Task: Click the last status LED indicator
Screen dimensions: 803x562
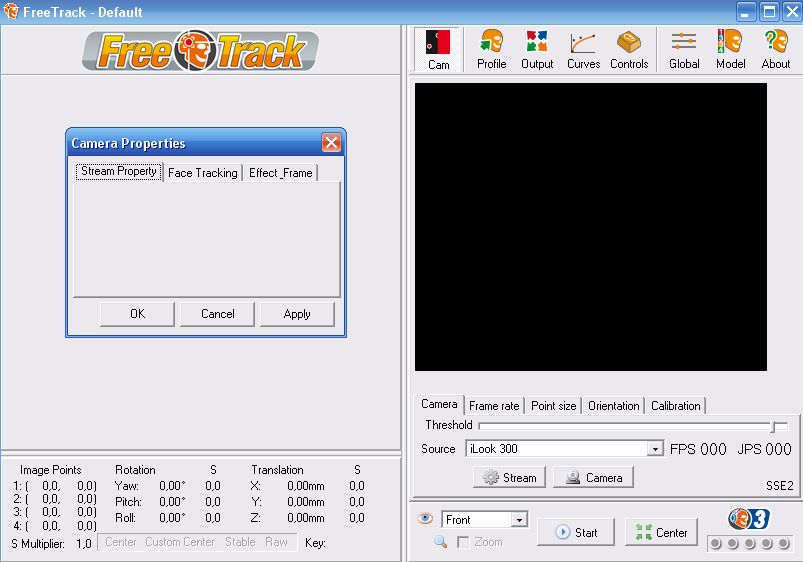Action: tap(783, 543)
